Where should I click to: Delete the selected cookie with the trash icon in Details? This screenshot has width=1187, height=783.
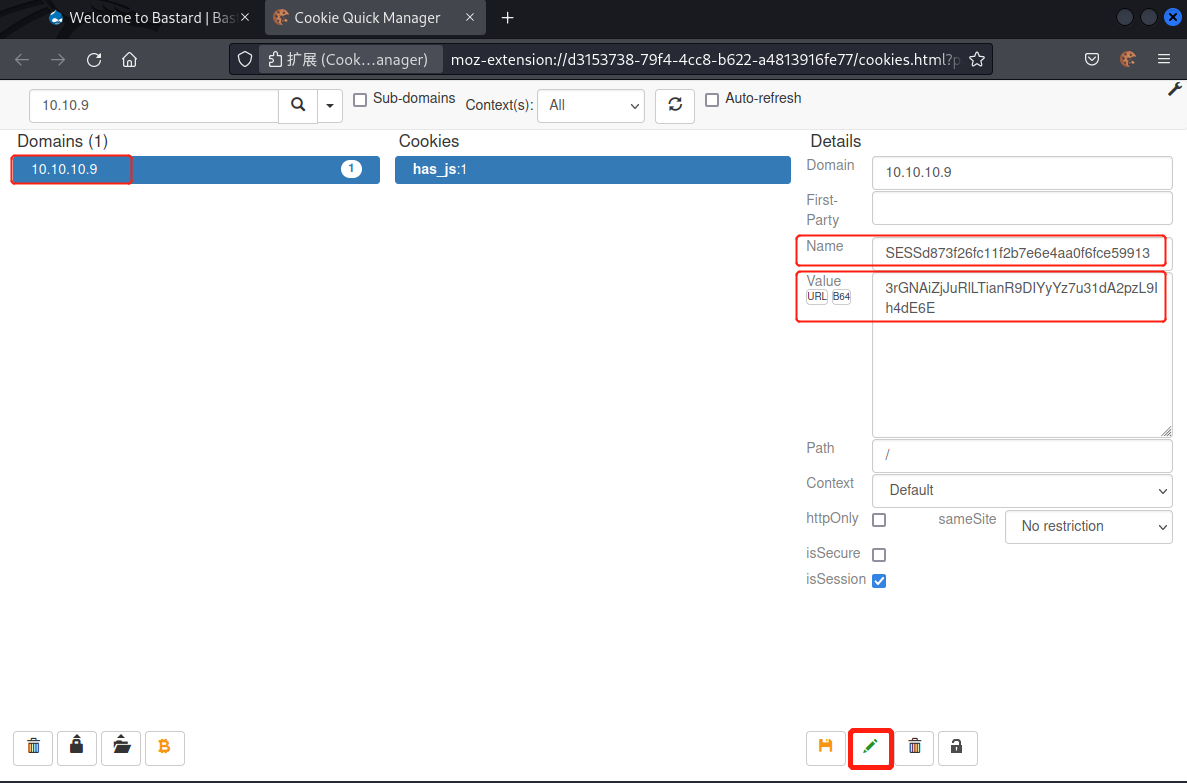(914, 747)
